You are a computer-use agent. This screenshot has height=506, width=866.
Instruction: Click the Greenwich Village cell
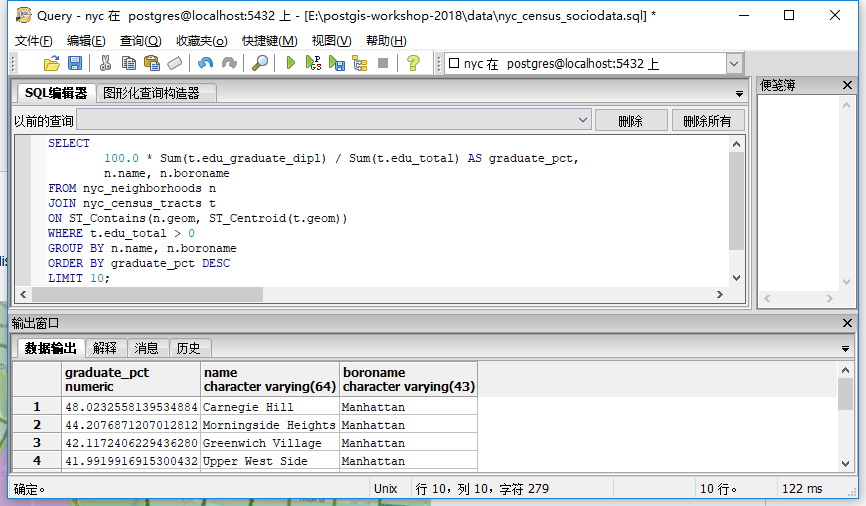[270, 442]
